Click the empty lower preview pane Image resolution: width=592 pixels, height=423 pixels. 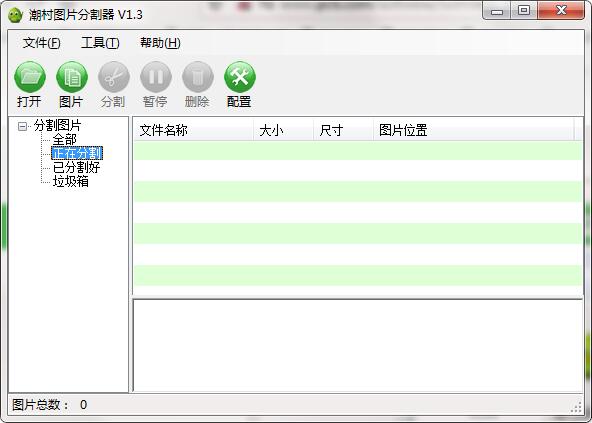point(358,346)
